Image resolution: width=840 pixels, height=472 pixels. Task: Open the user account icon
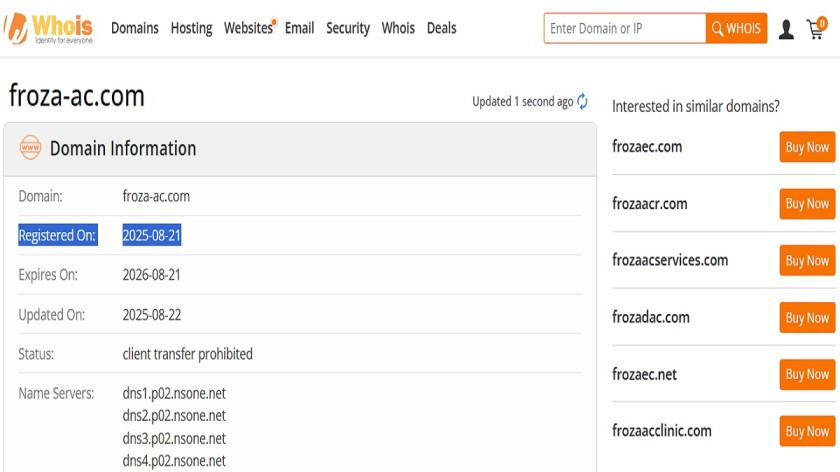click(786, 29)
